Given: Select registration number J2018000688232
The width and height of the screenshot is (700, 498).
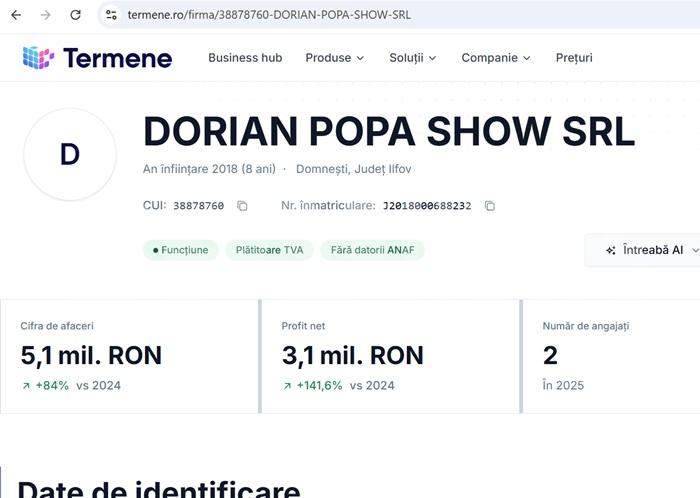Looking at the screenshot, I should coord(427,206).
